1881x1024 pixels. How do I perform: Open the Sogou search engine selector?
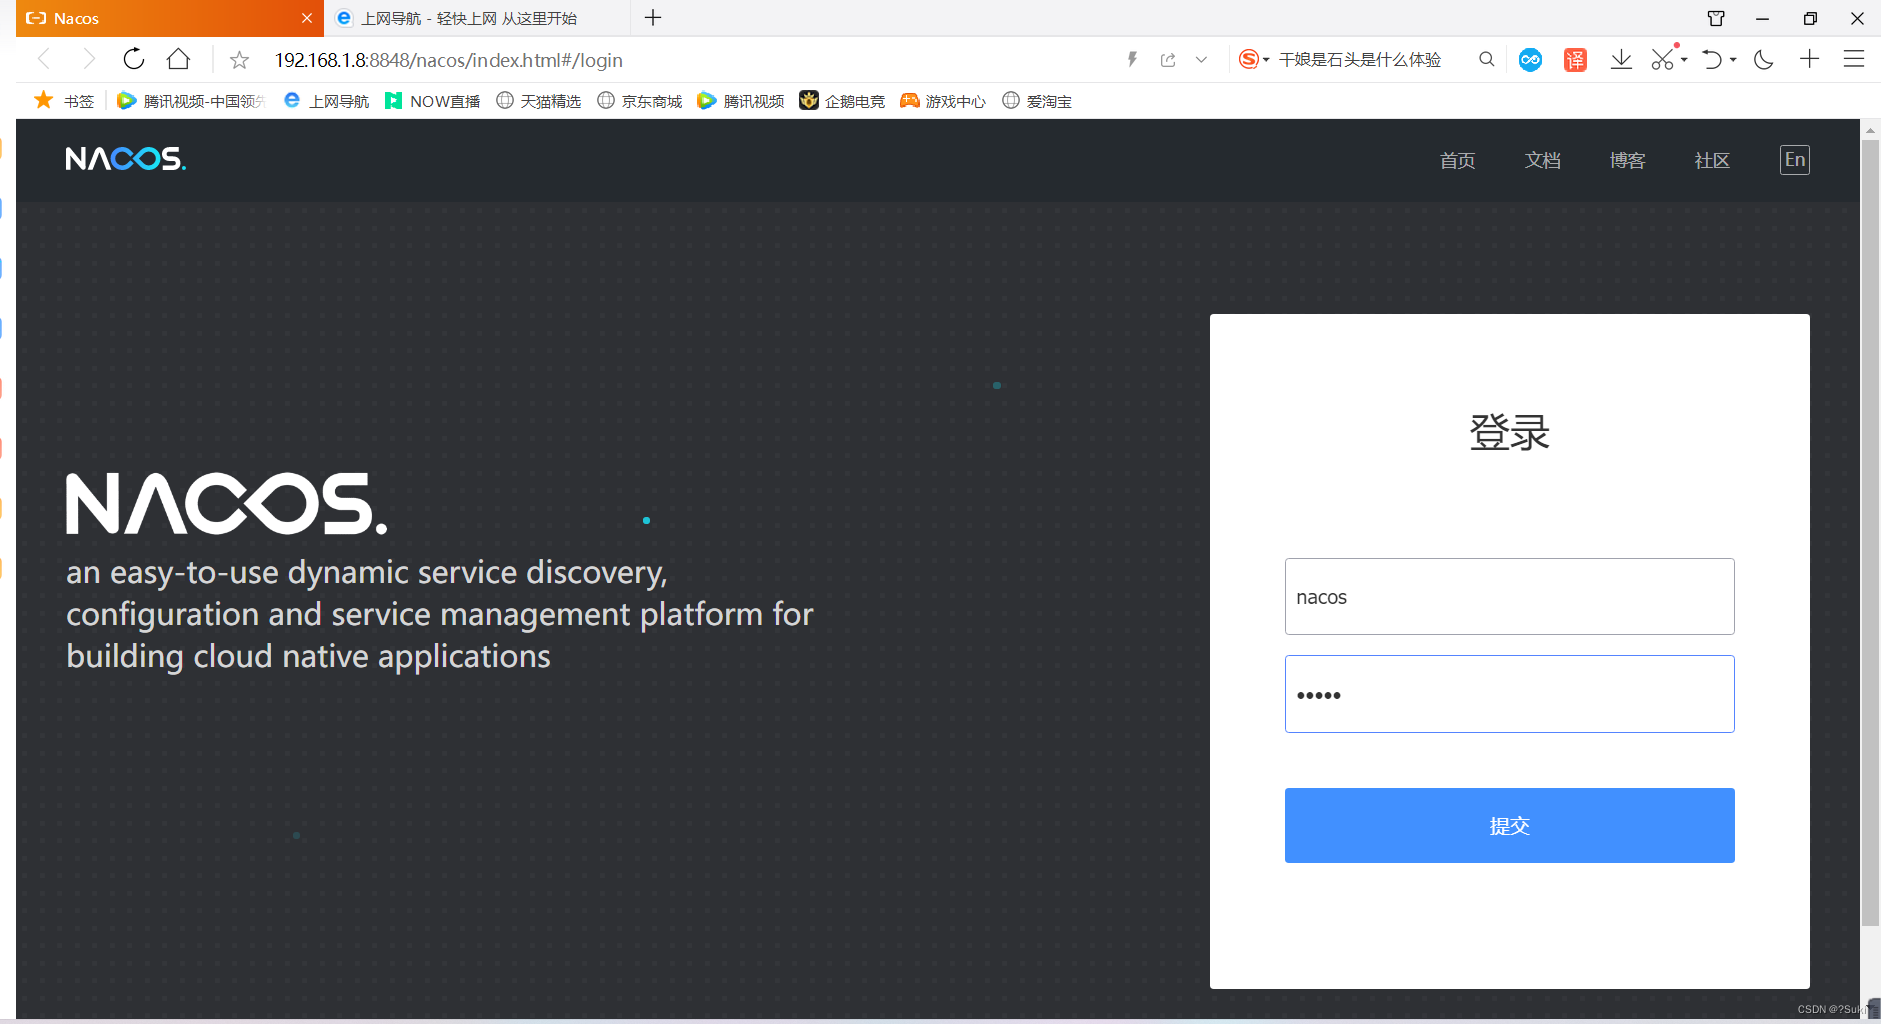coord(1253,60)
